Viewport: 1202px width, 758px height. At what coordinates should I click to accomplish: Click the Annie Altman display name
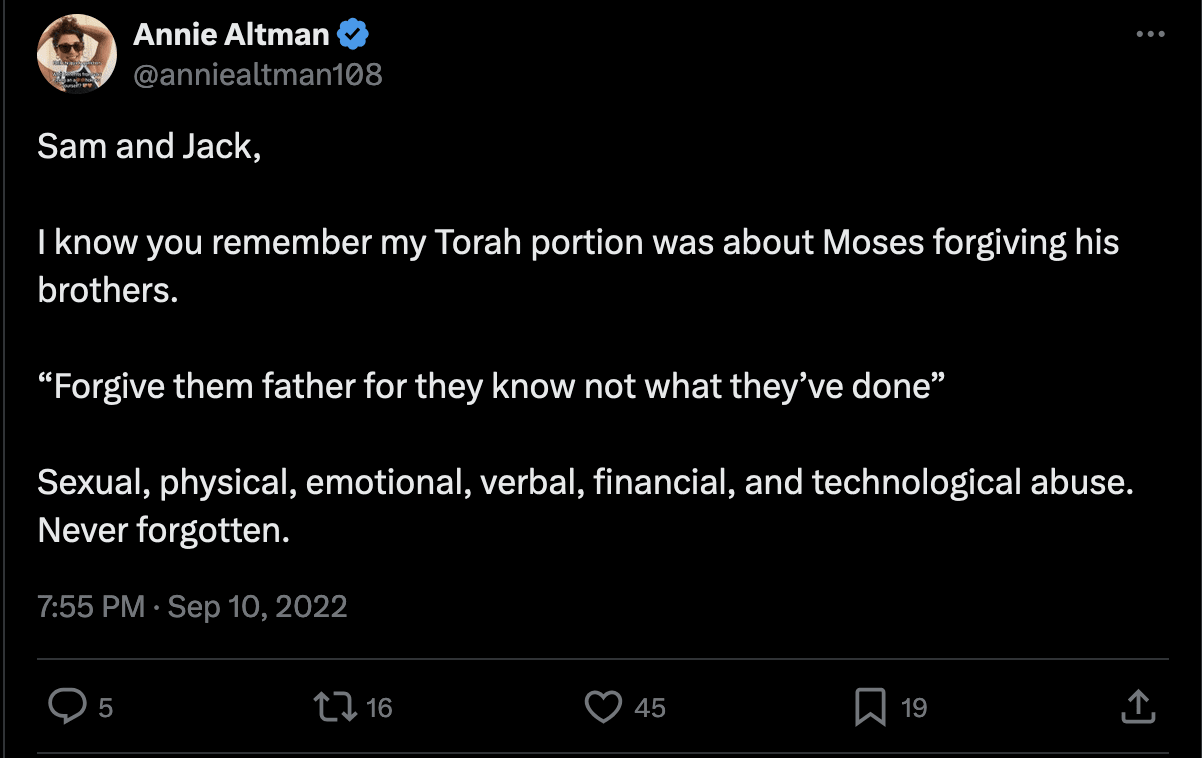tap(231, 35)
